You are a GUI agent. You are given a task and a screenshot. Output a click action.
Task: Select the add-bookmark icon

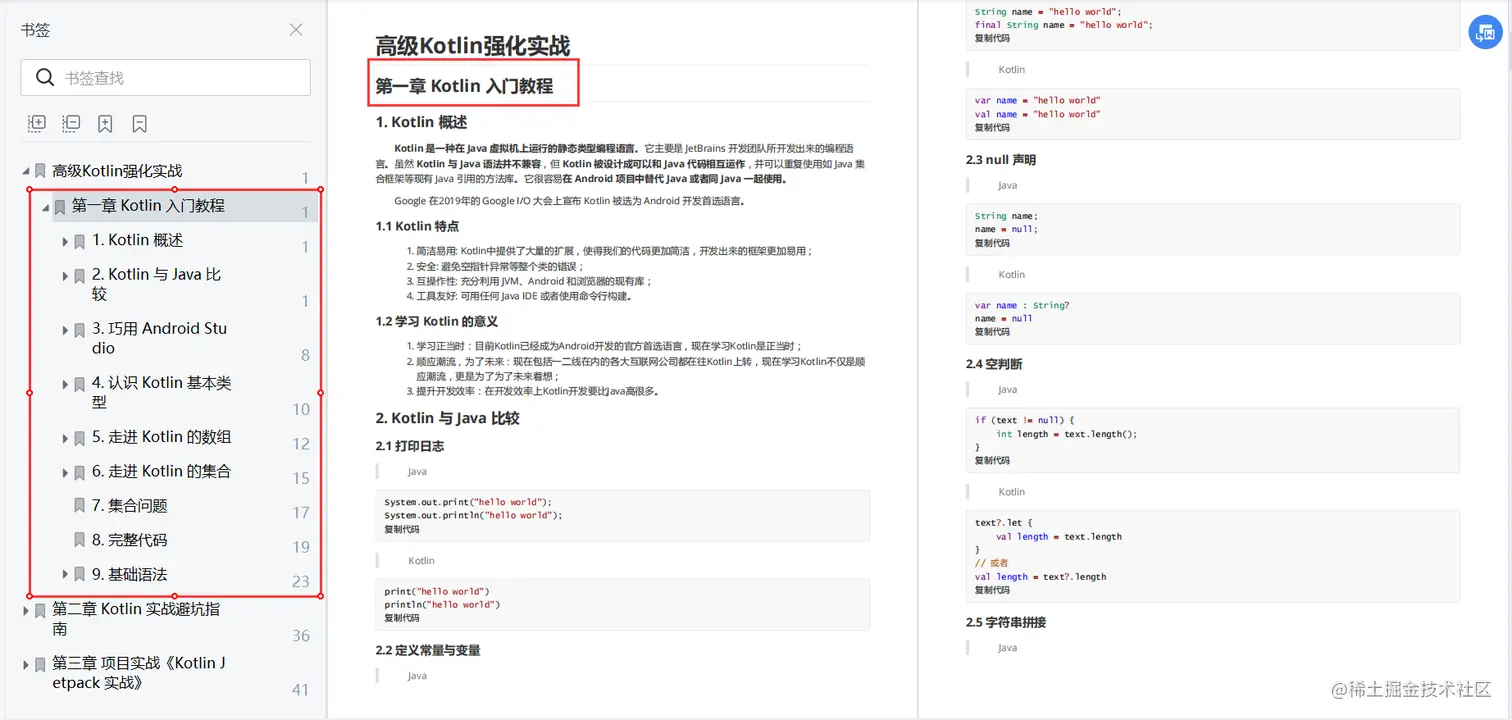105,123
